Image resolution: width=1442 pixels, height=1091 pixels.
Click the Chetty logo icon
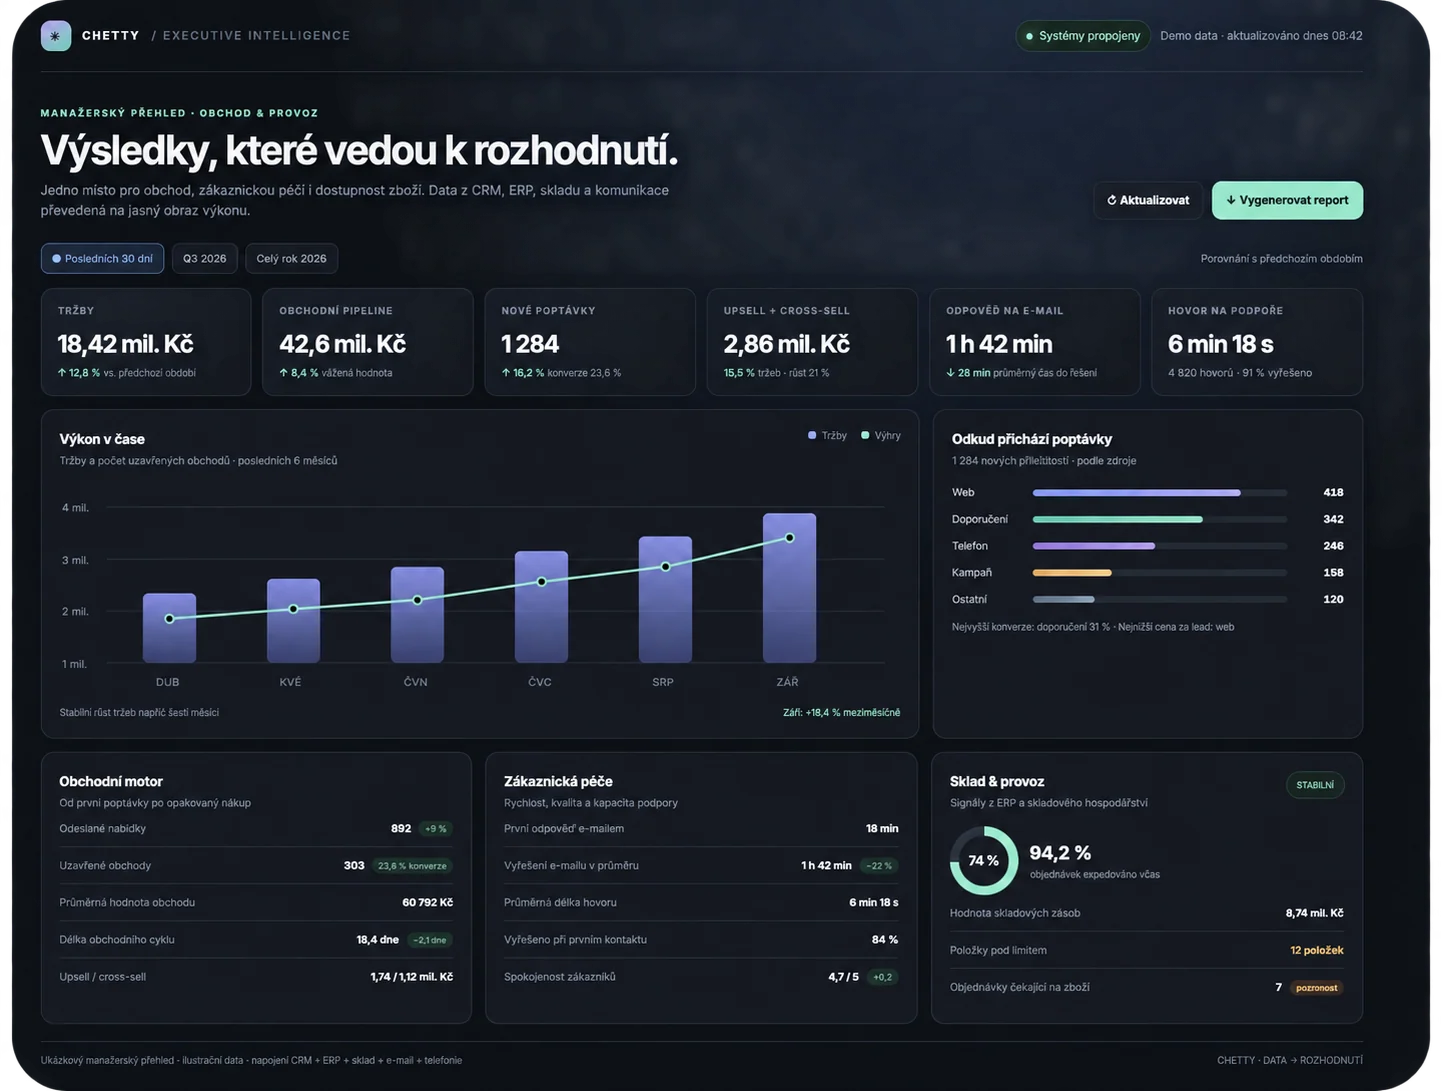pos(56,36)
